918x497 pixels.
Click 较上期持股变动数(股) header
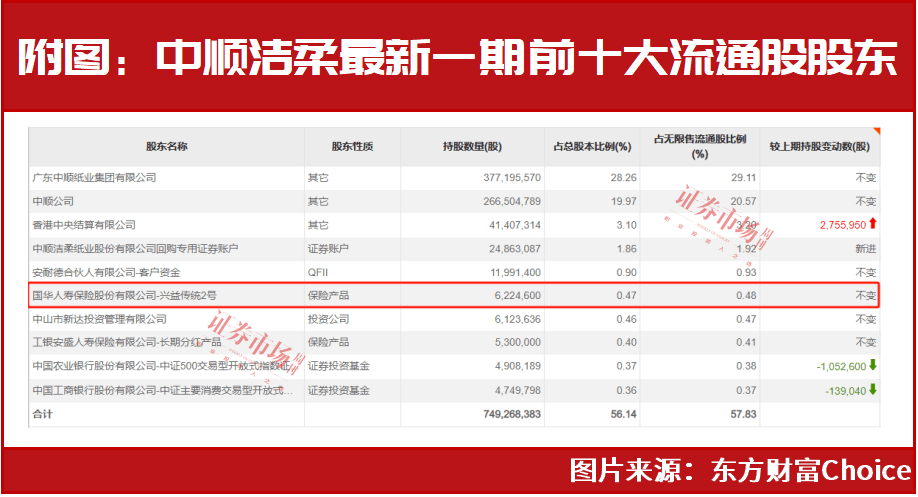point(820,146)
